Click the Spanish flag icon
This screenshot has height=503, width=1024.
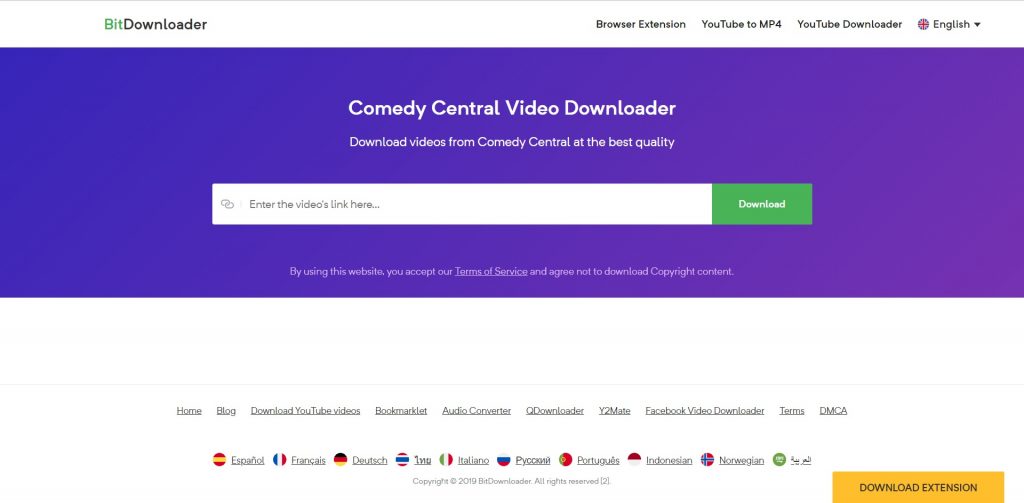(219, 460)
